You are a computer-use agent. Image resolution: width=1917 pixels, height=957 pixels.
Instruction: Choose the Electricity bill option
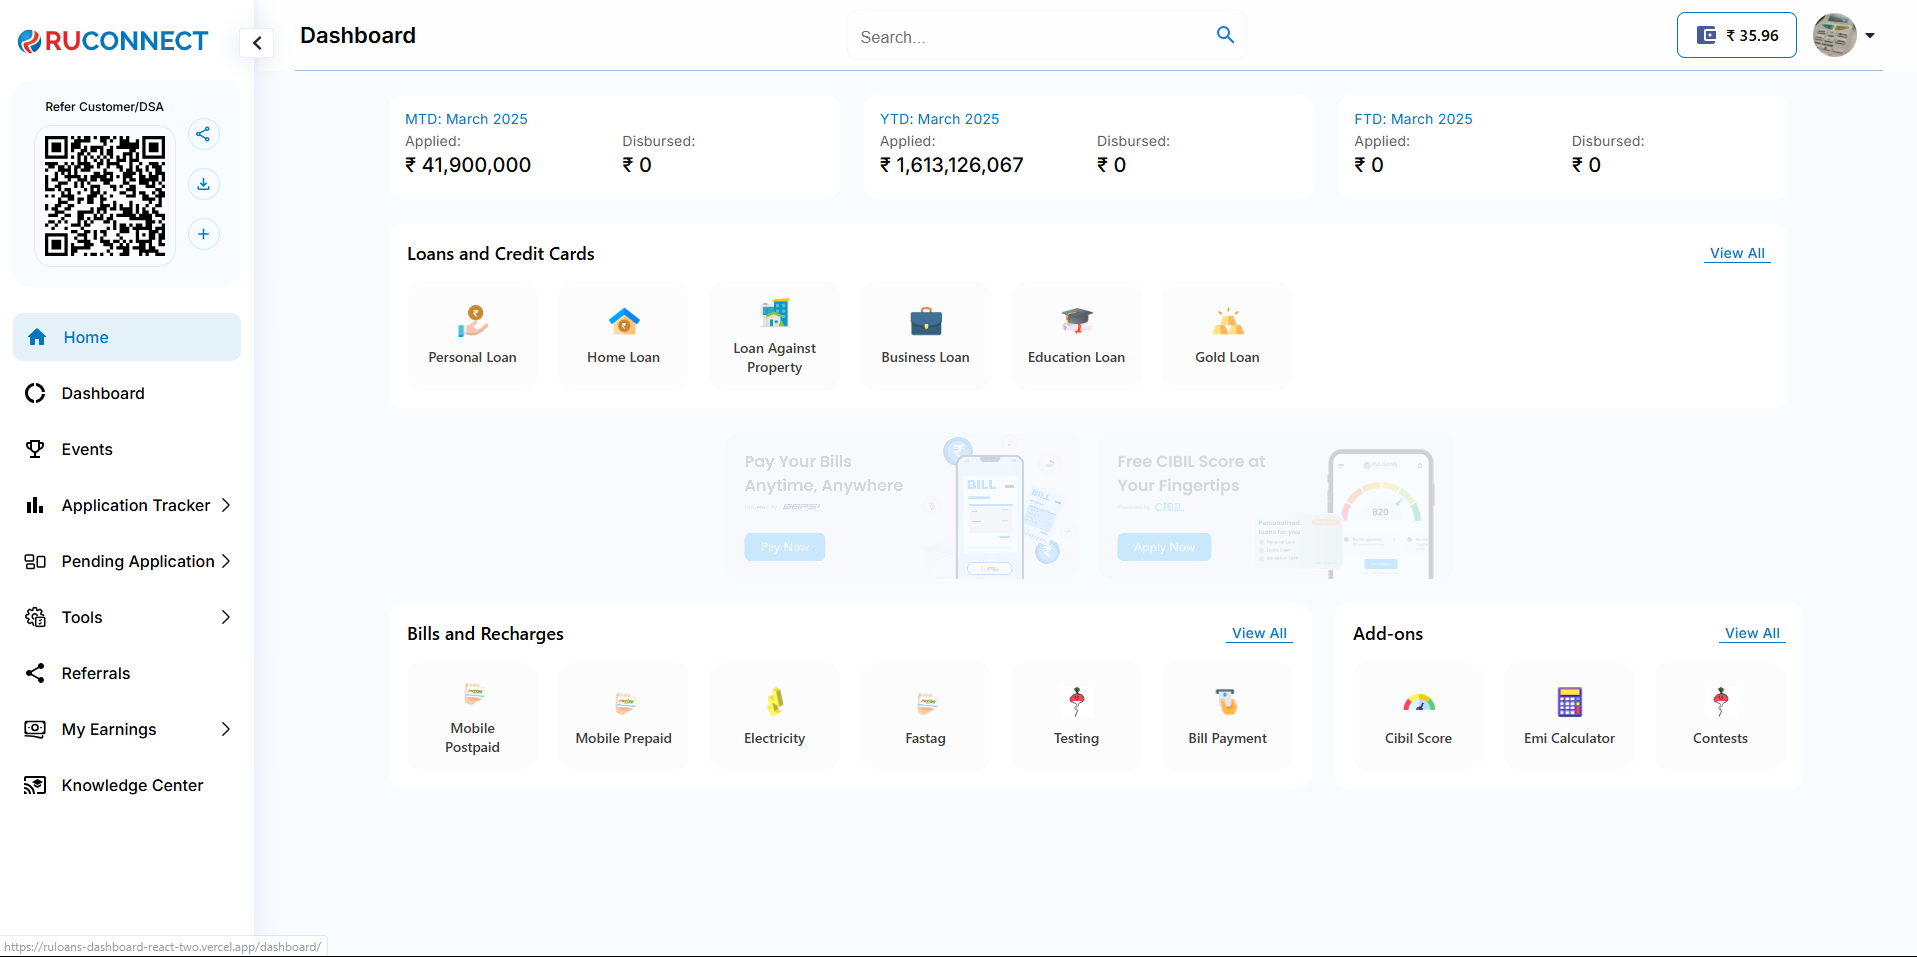[774, 716]
